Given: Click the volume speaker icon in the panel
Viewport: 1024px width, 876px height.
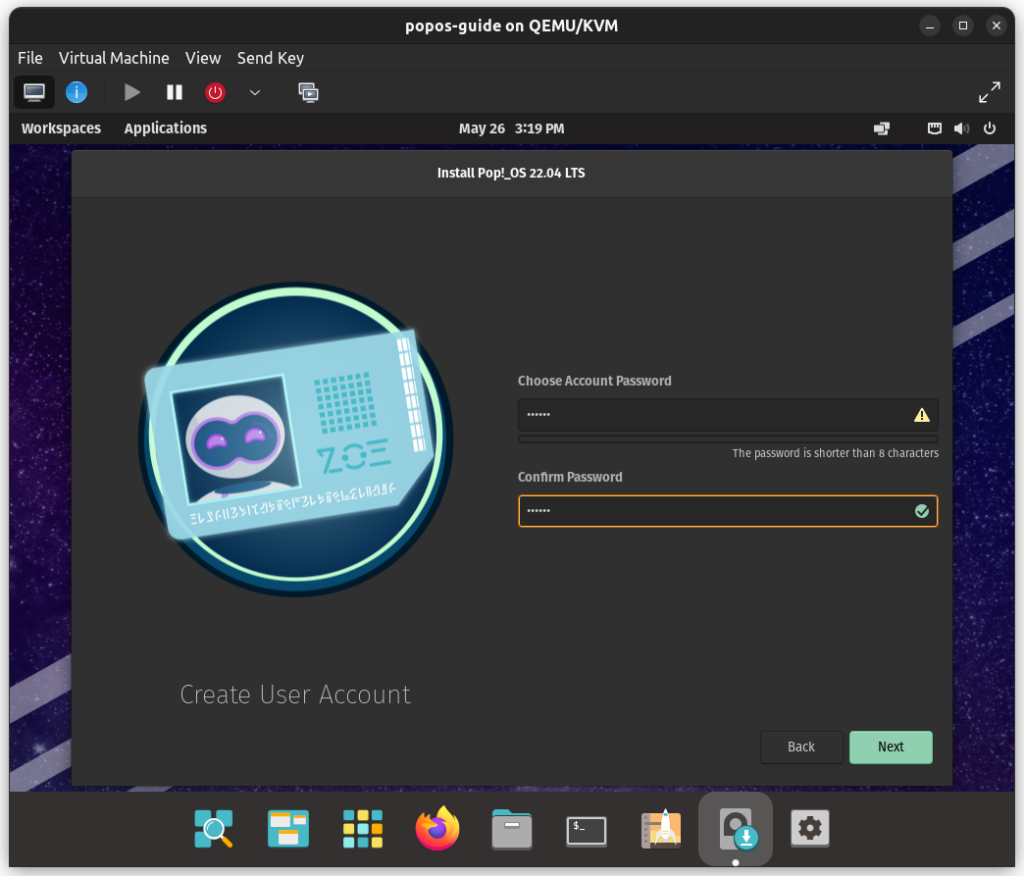Looking at the screenshot, I should pyautogui.click(x=961, y=128).
